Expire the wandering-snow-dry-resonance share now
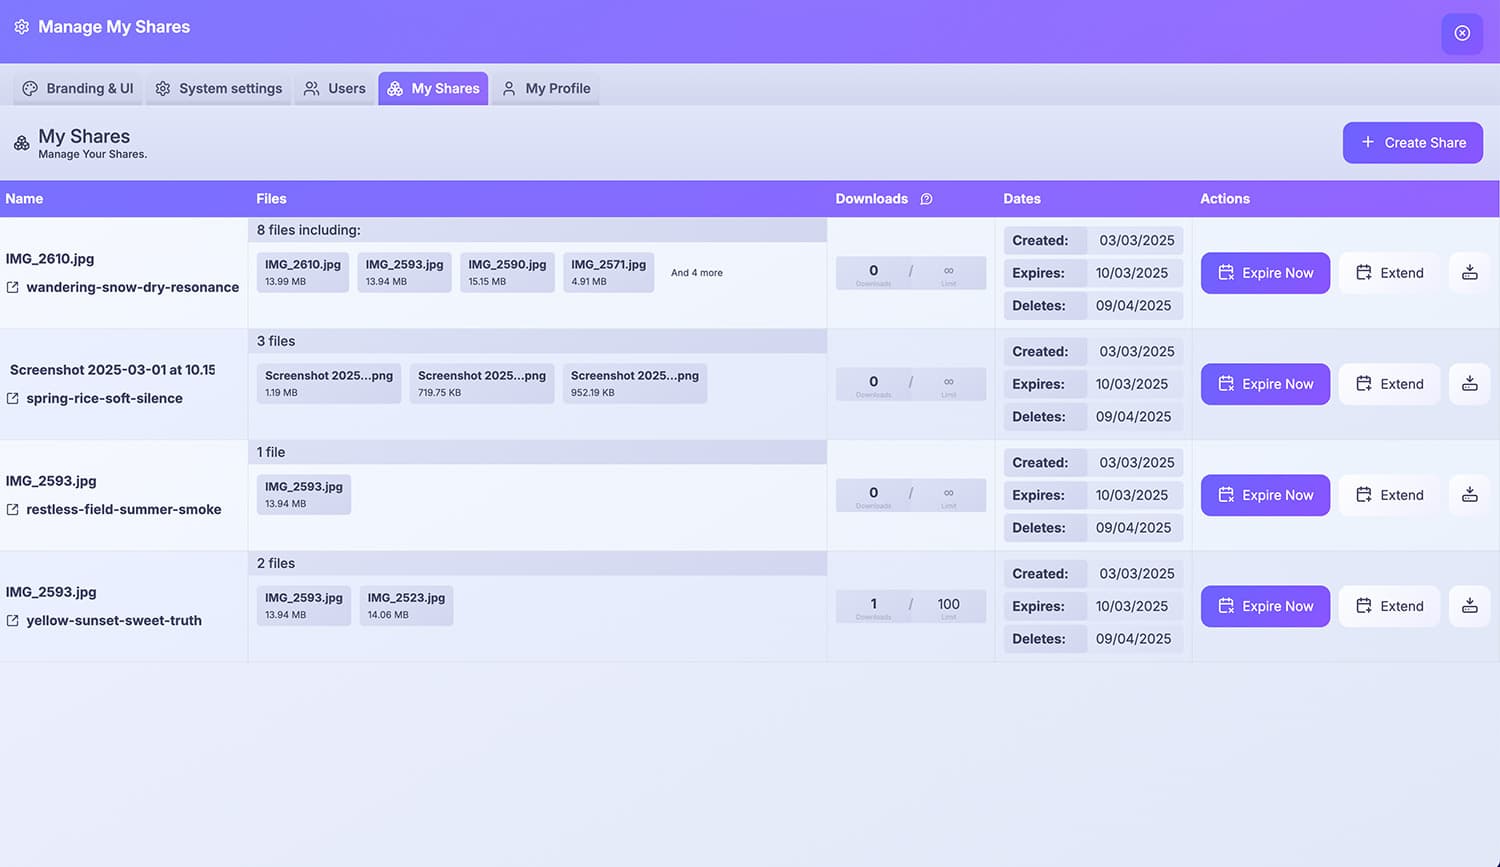 (x=1265, y=272)
